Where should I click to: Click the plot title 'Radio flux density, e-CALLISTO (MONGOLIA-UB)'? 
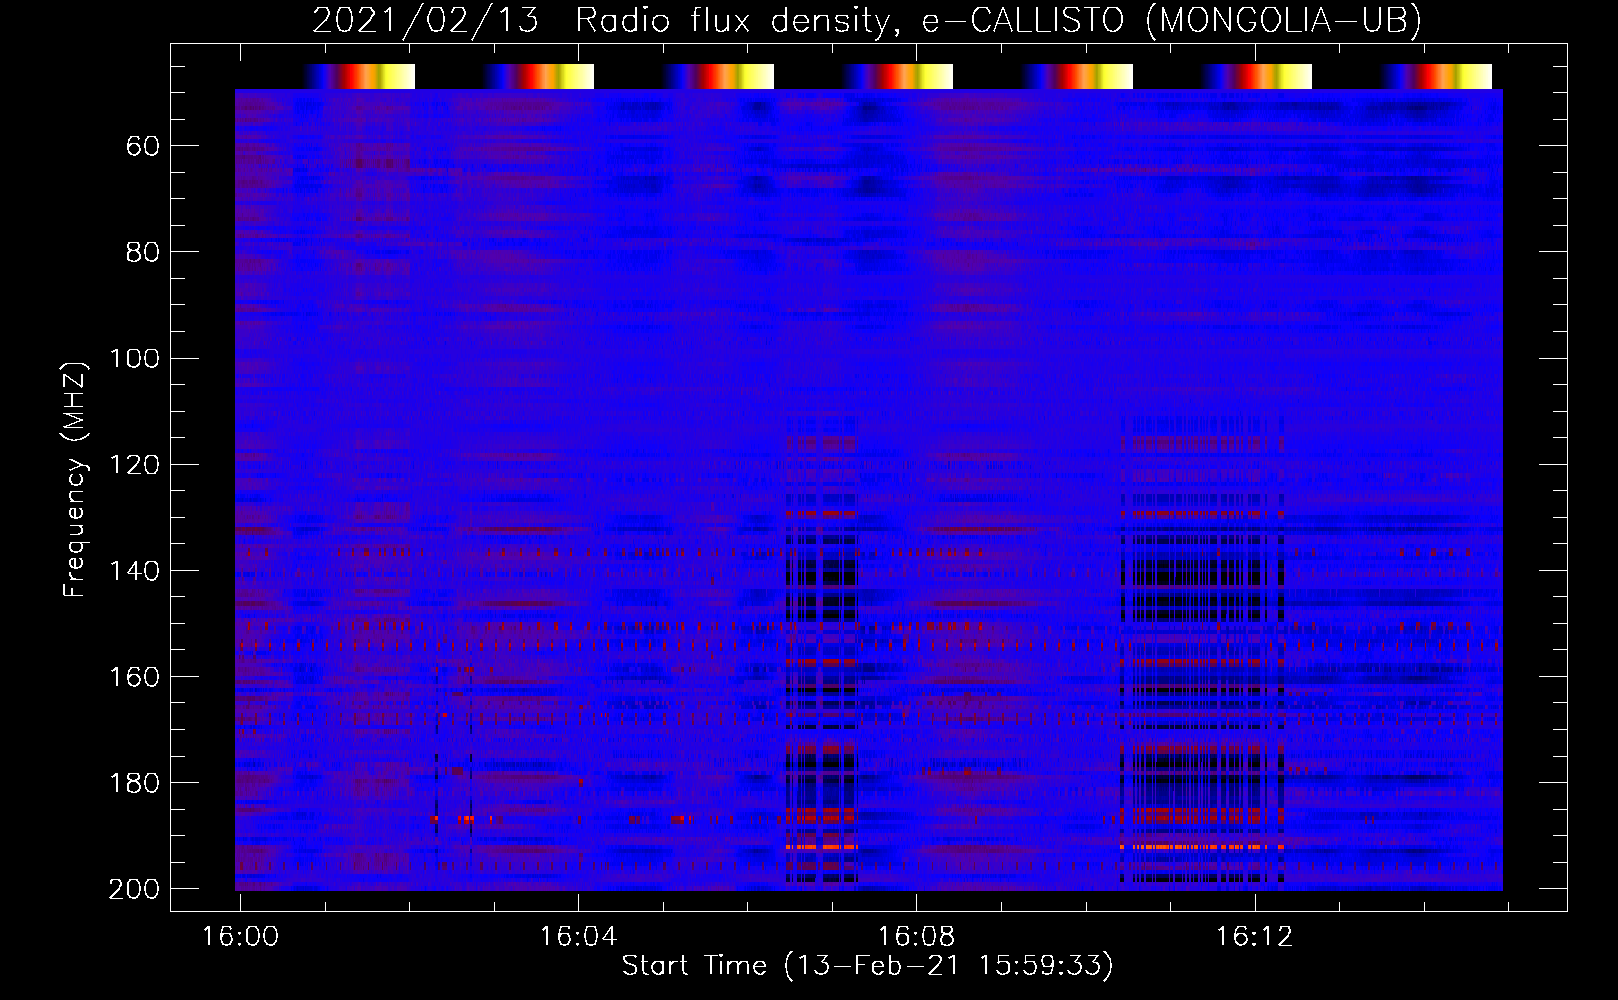[x=998, y=21]
